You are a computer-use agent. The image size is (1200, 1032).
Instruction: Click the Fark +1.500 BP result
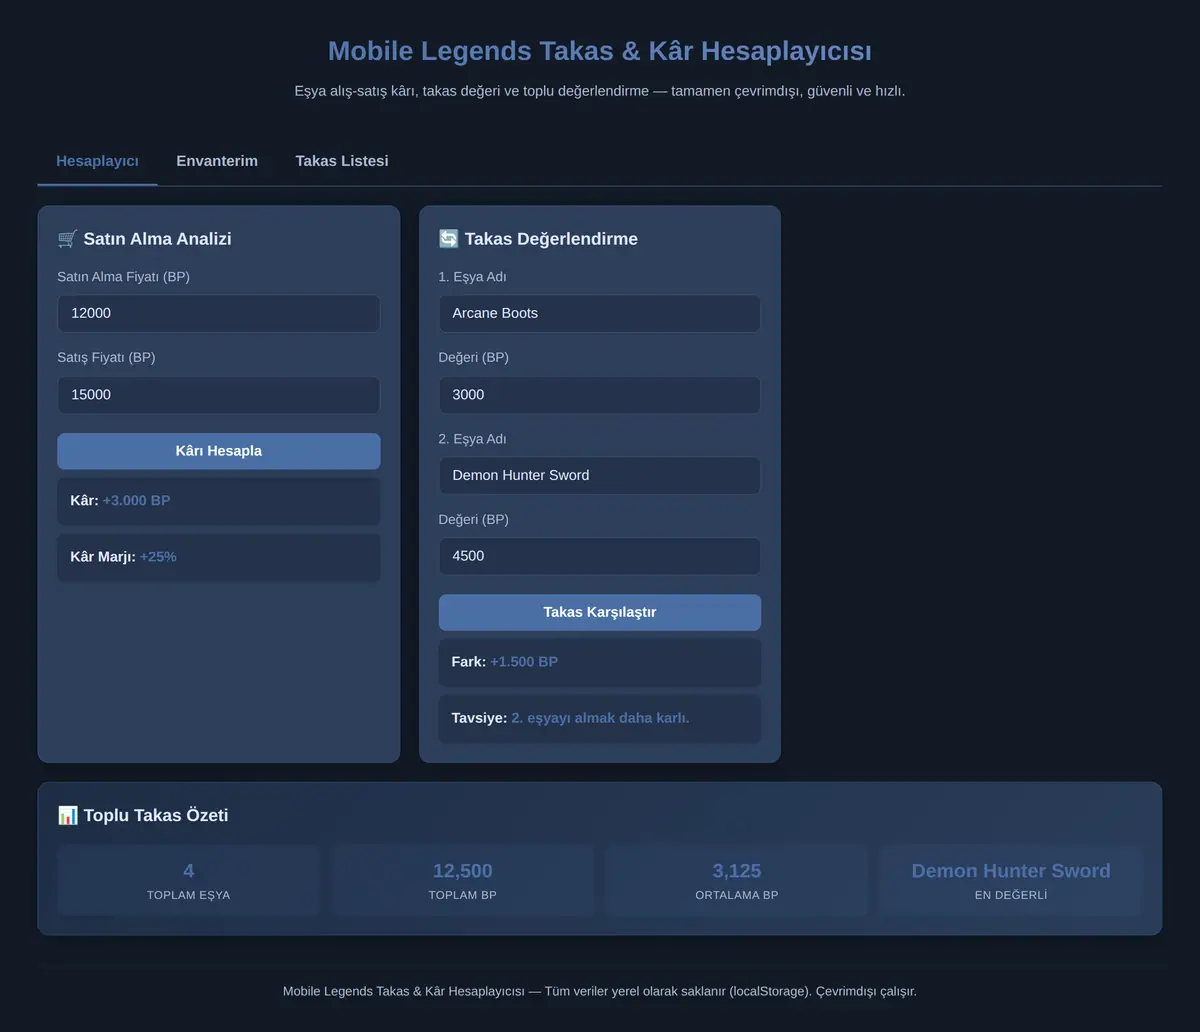point(600,662)
